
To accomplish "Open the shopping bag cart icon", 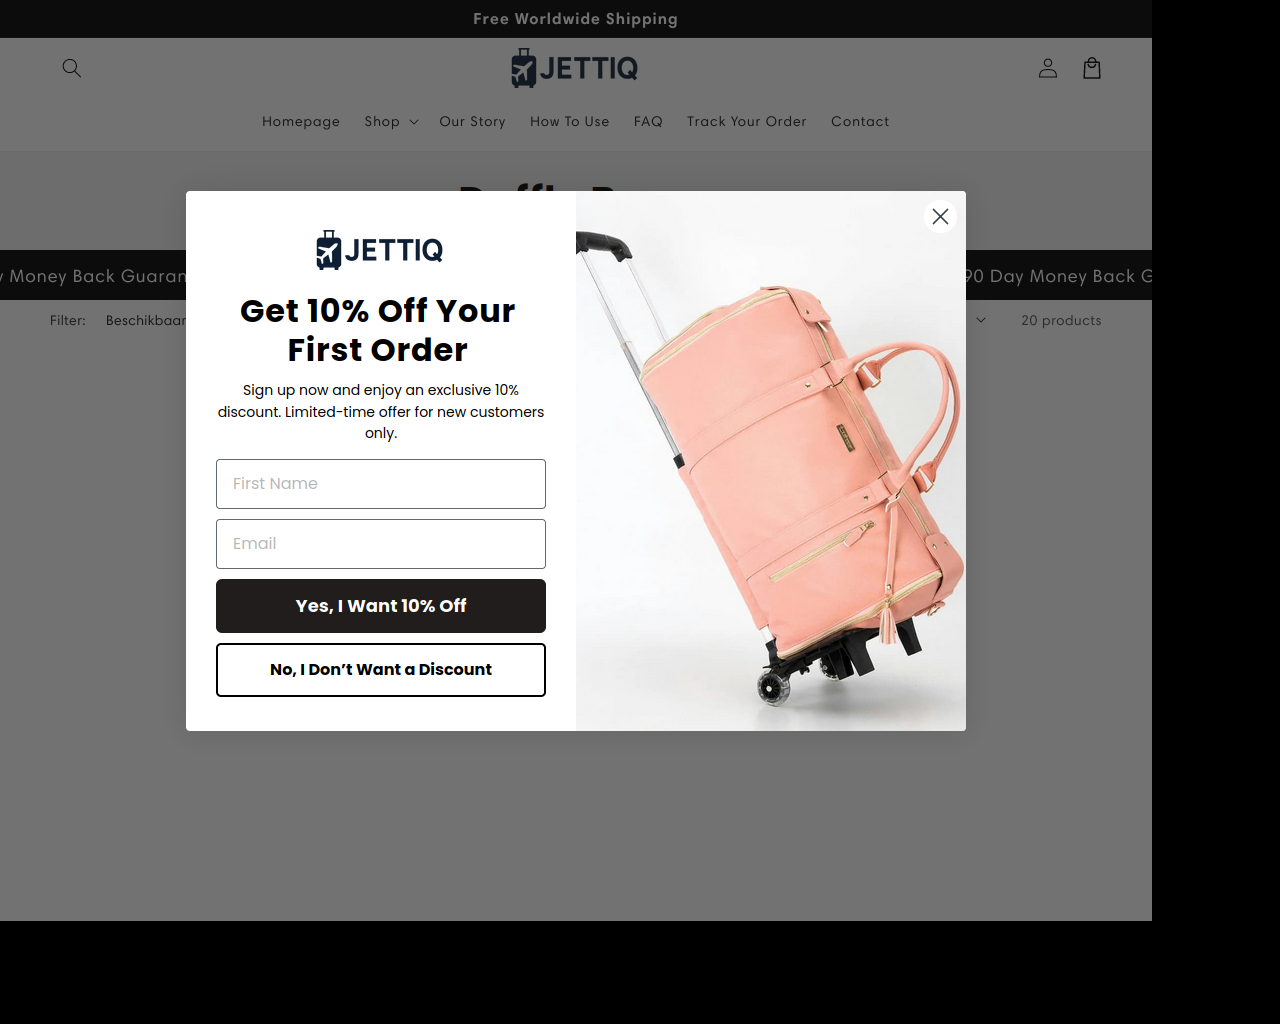I will pyautogui.click(x=1092, y=68).
